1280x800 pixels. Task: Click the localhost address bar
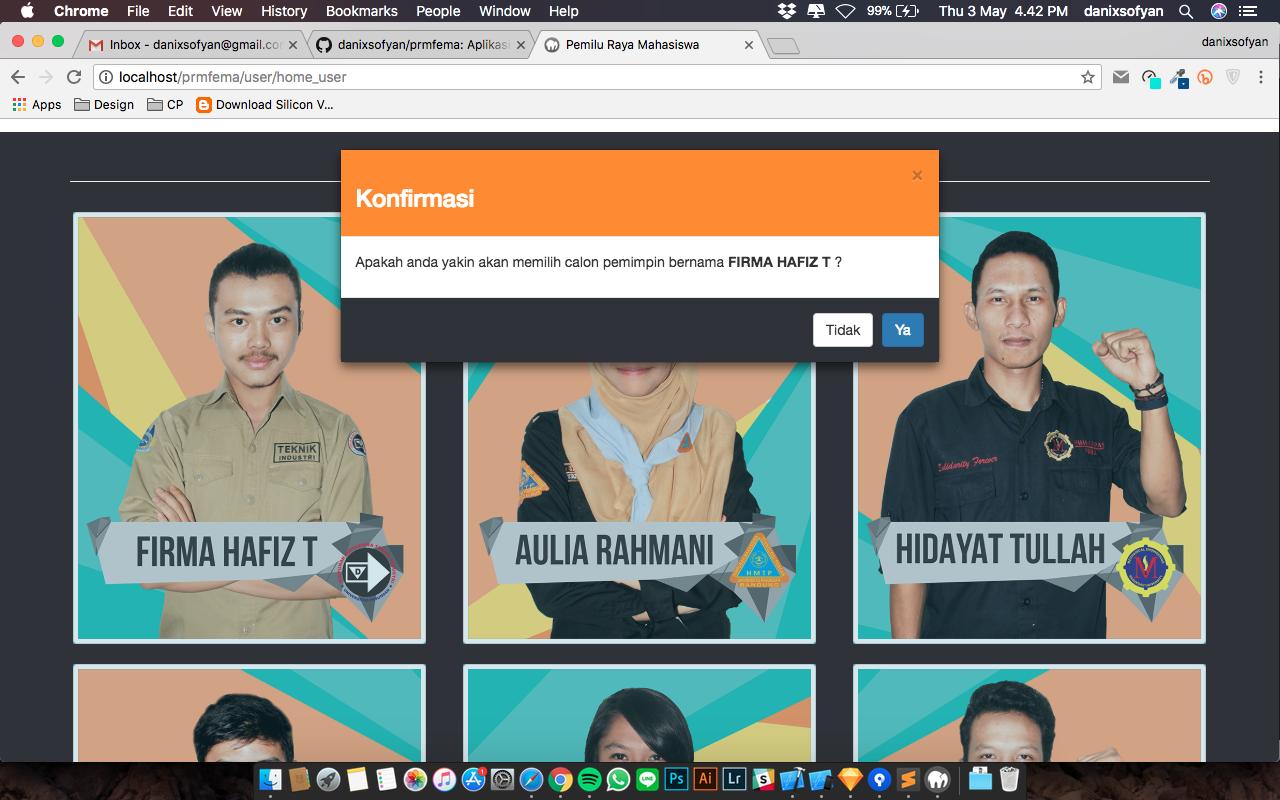pos(597,77)
